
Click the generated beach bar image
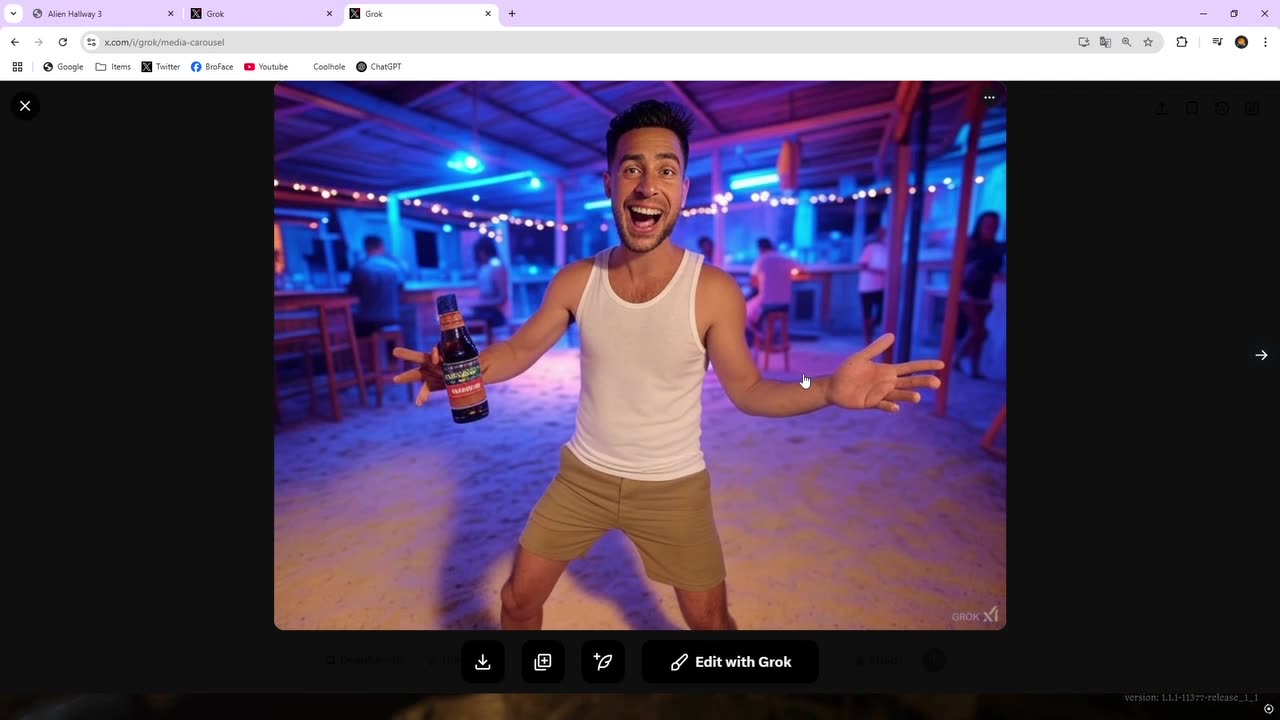[640, 355]
